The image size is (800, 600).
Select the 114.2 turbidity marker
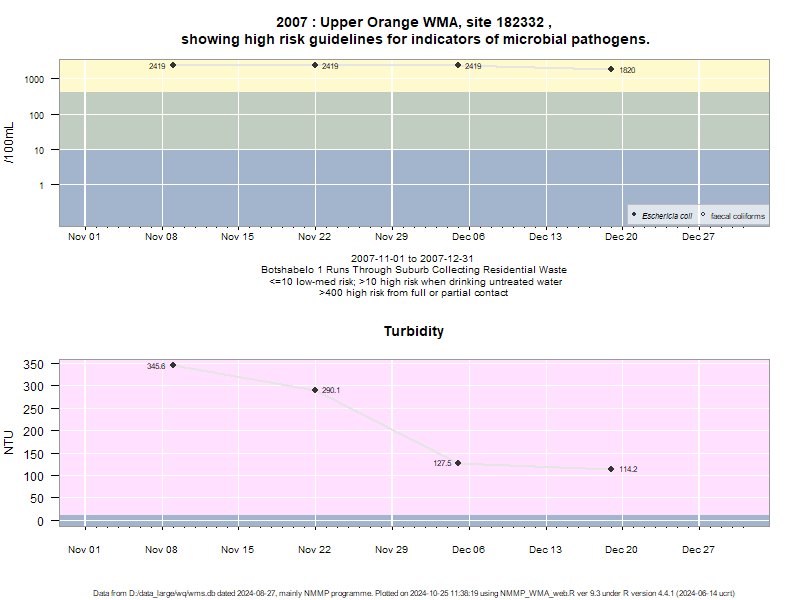click(x=611, y=469)
